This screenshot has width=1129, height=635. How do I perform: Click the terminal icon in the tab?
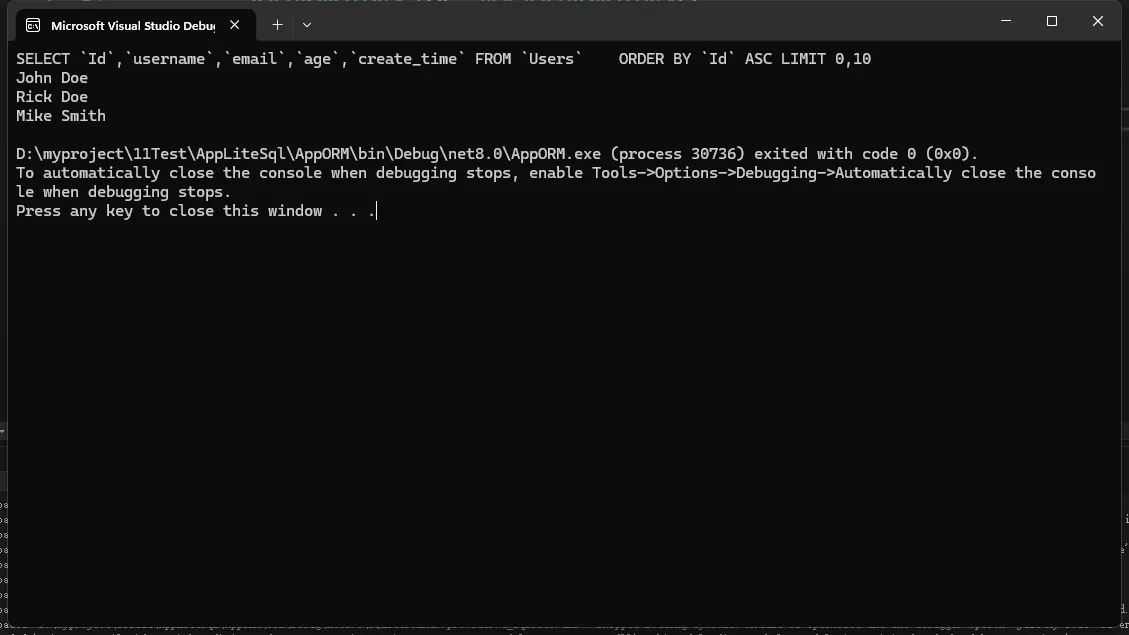33,25
